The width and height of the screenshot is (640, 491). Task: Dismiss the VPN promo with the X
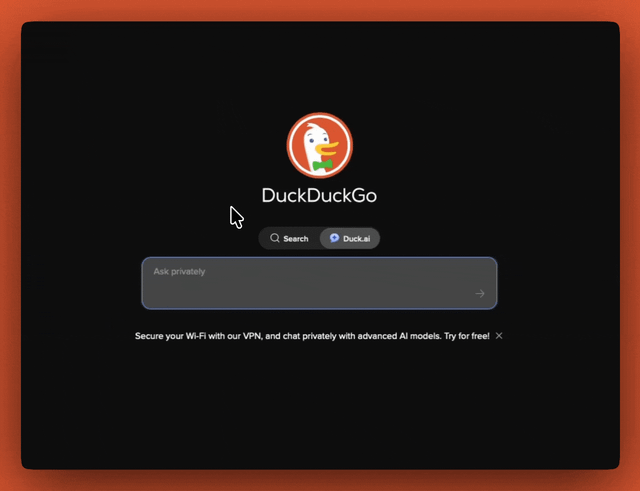[x=499, y=336]
